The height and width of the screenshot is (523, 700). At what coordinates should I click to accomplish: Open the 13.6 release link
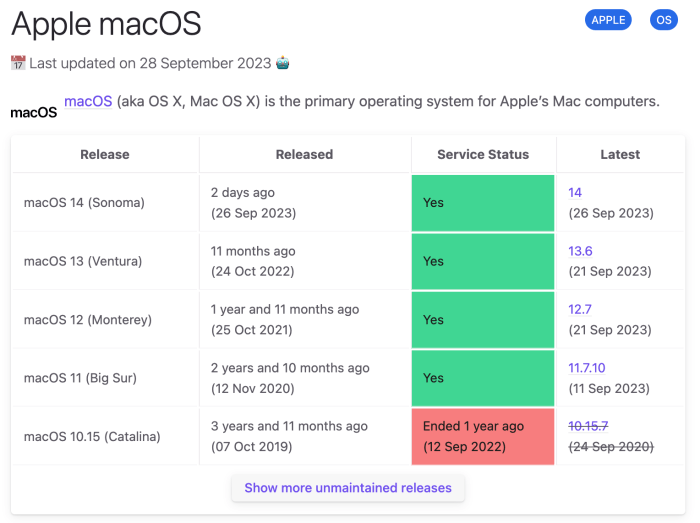coord(580,251)
